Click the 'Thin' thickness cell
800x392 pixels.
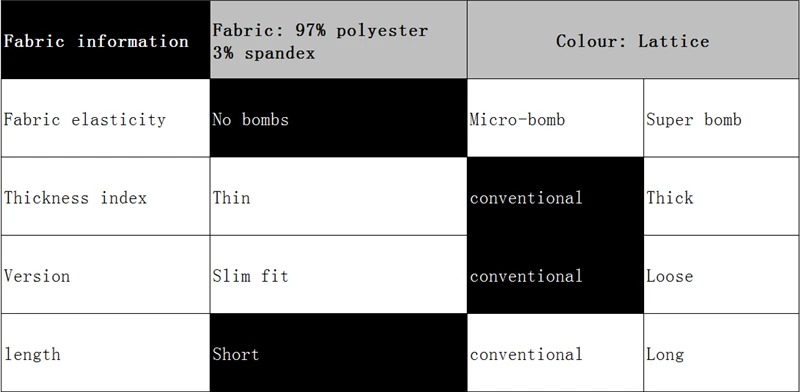338,197
